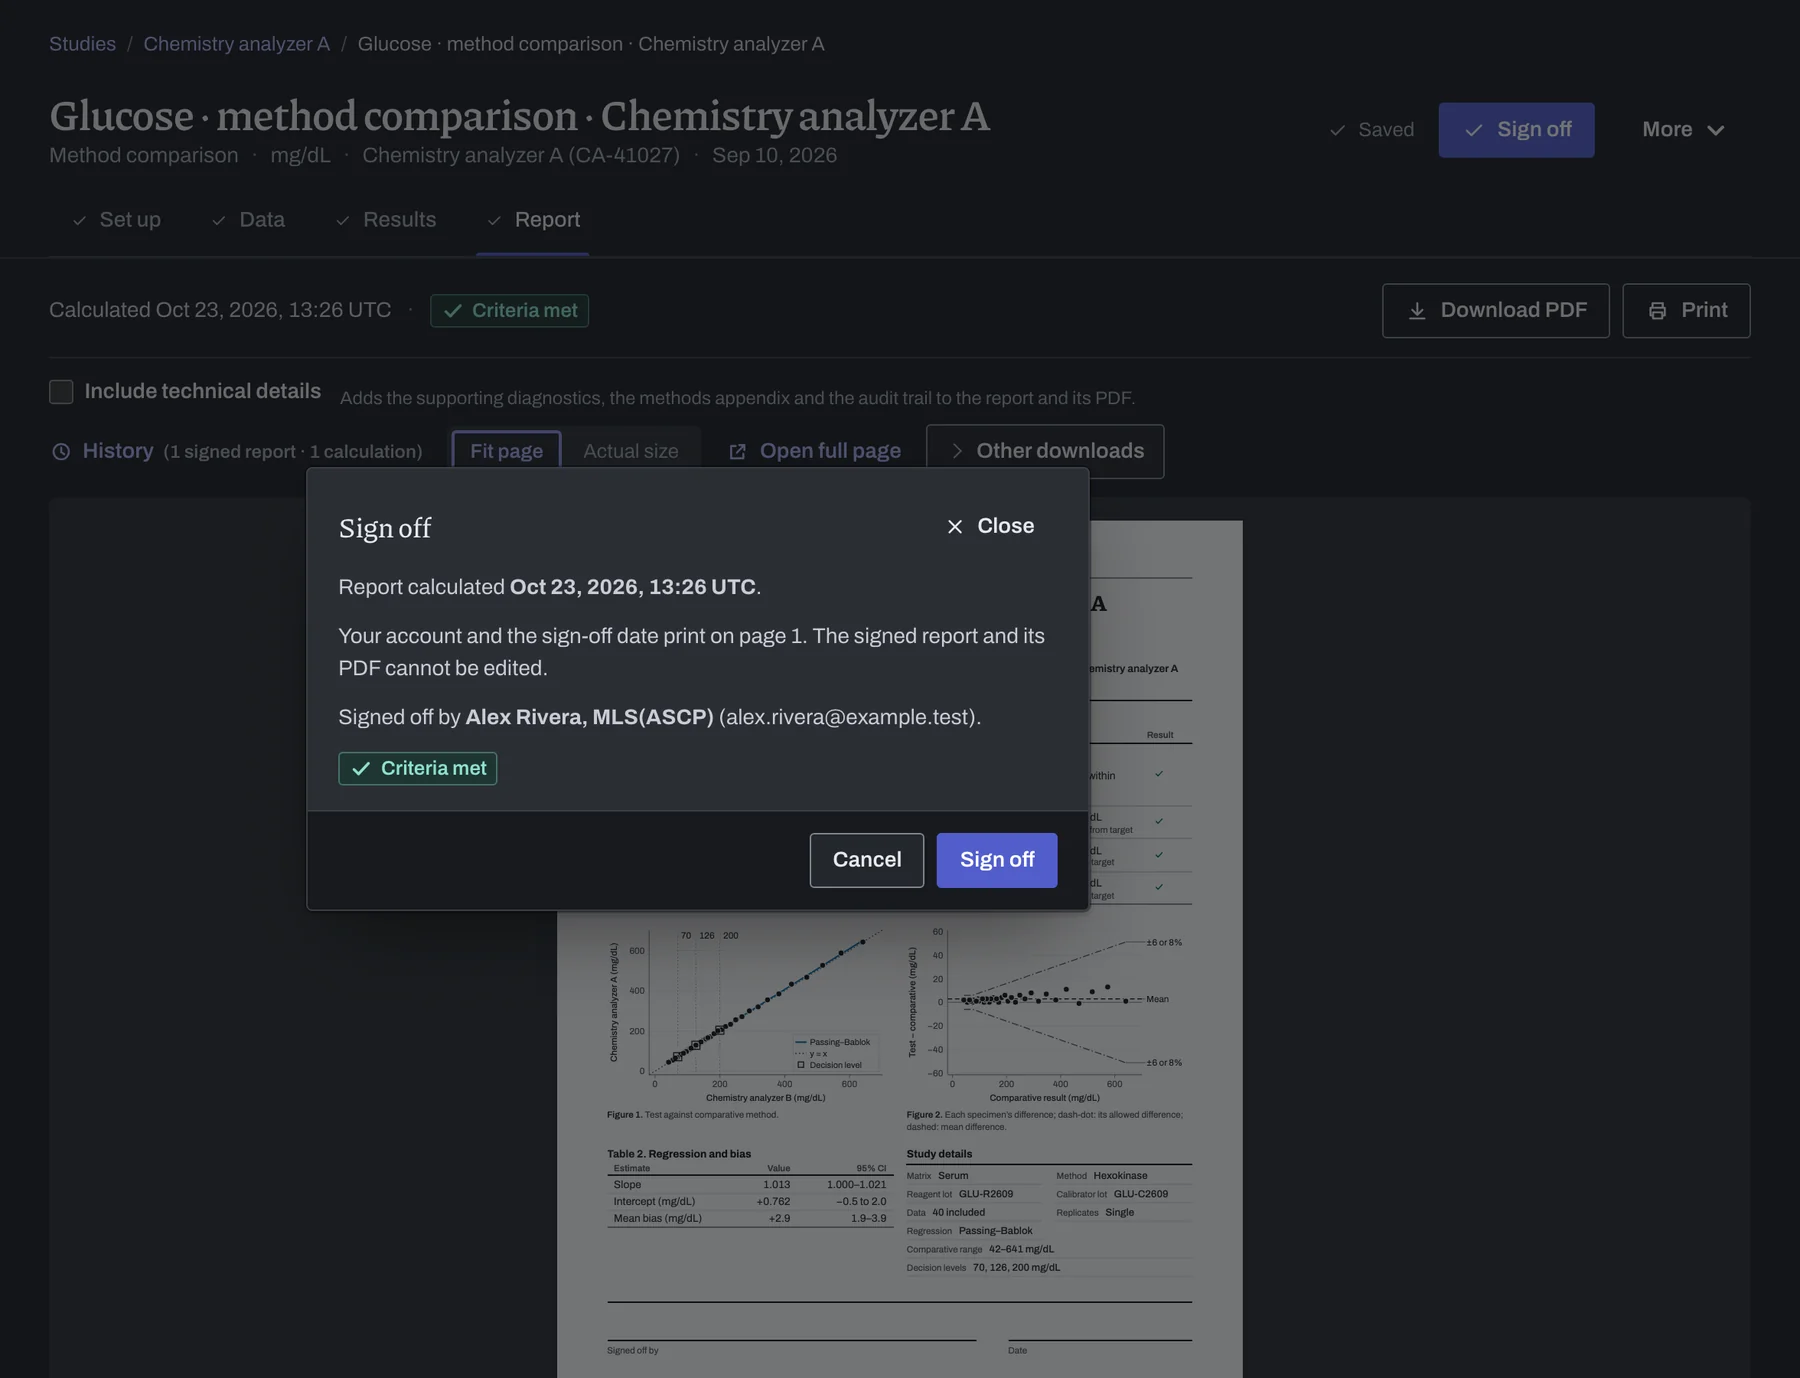Click the Download PDF button
1800x1378 pixels.
pos(1496,311)
